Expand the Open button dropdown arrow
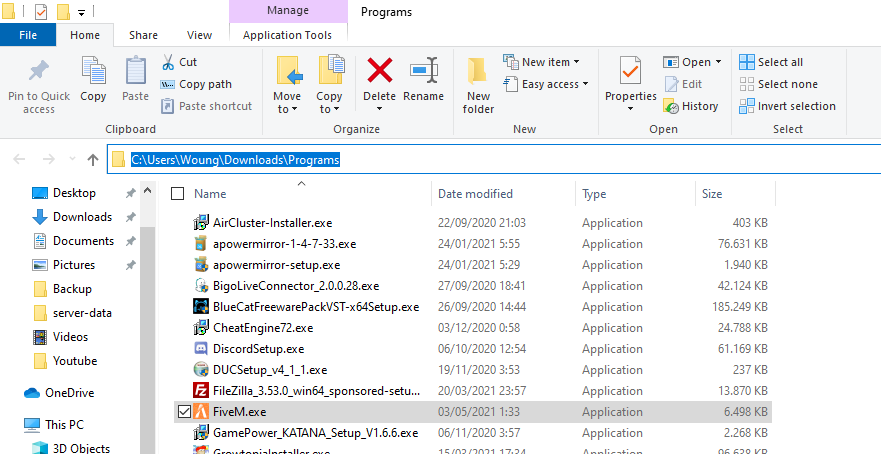881x454 pixels. tap(718, 62)
